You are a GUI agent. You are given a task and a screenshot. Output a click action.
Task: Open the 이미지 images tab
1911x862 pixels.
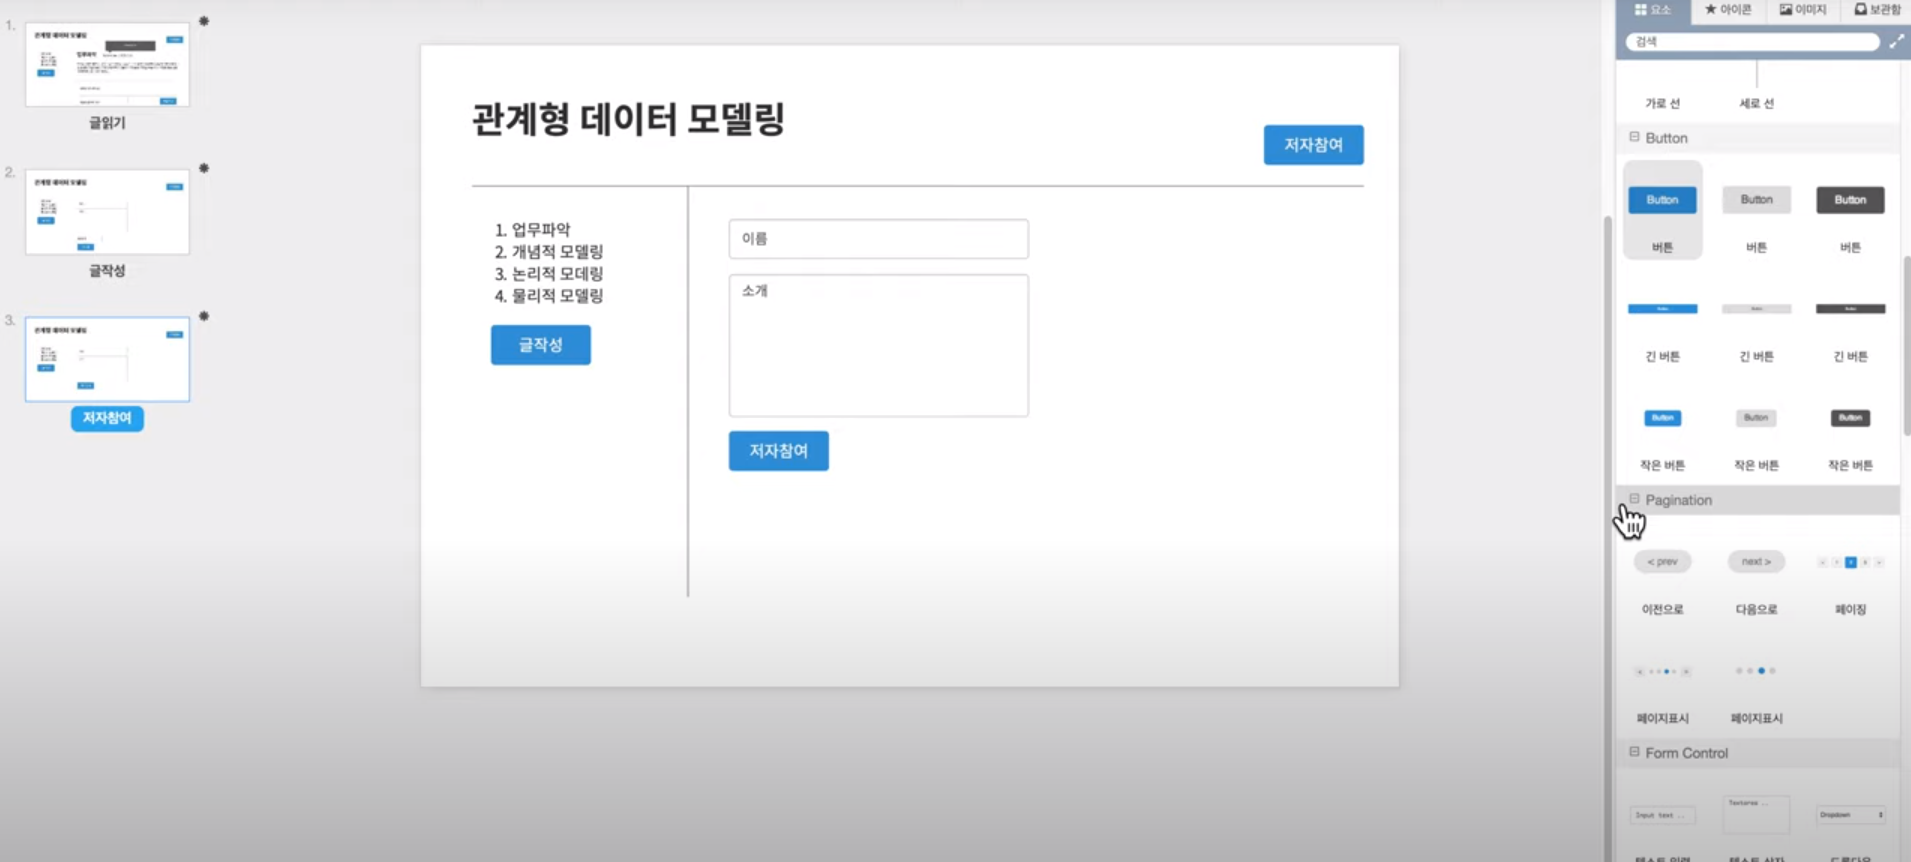[1803, 10]
